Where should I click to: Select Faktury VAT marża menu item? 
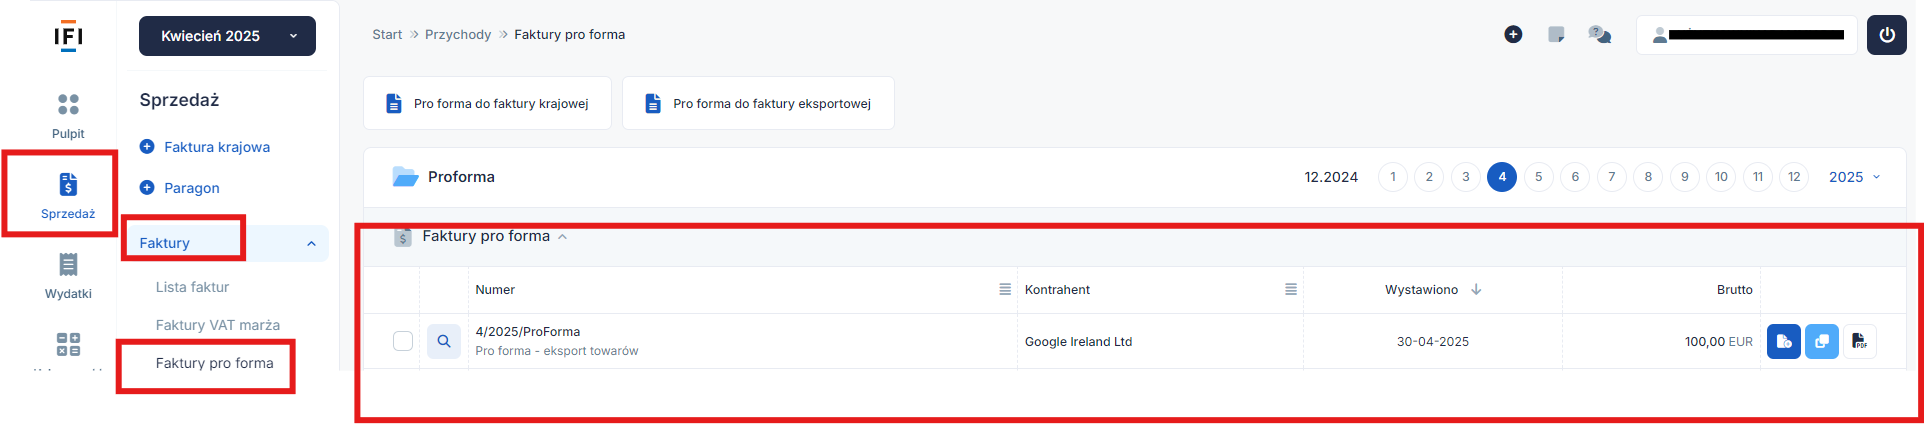coord(217,325)
